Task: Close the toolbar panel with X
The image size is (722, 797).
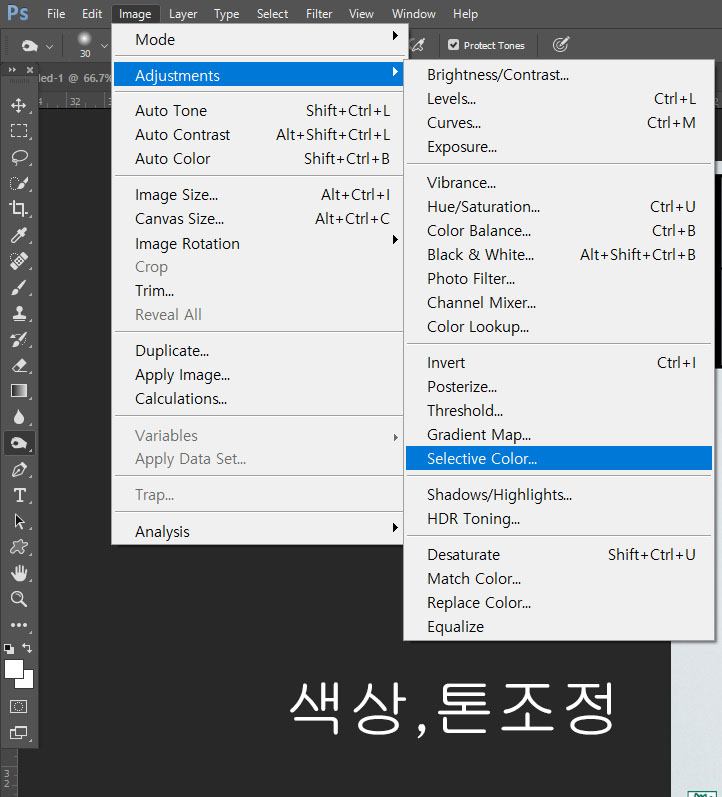Action: 30,70
